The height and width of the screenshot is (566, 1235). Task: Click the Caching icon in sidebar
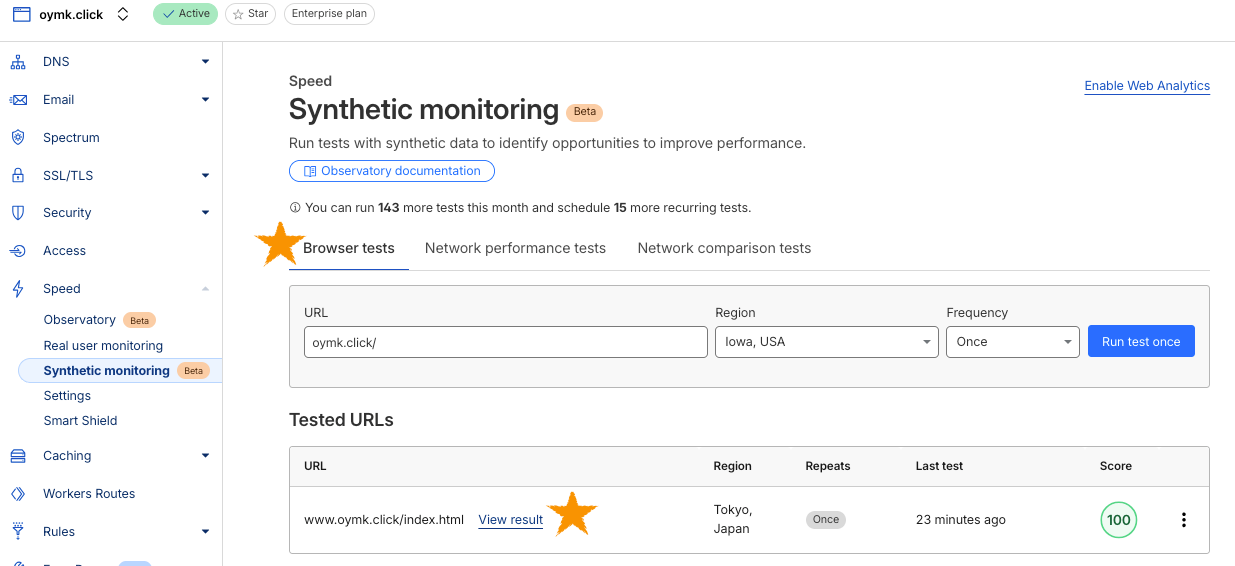click(x=18, y=456)
